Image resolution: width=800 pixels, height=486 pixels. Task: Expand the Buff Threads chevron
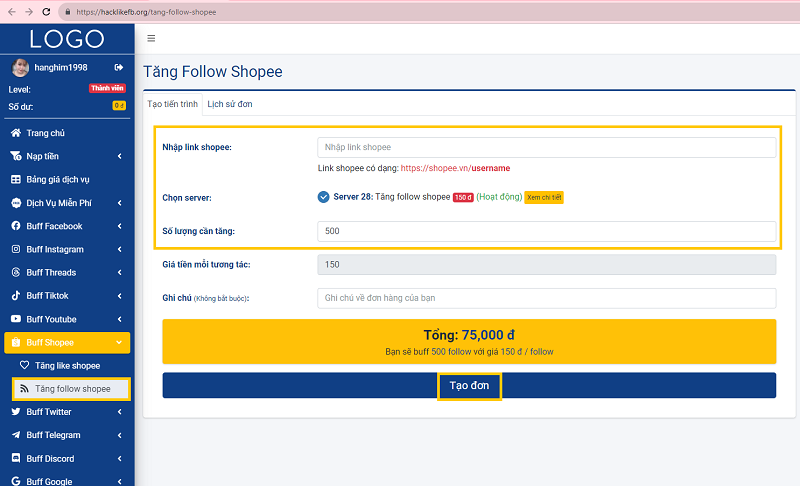tap(119, 272)
